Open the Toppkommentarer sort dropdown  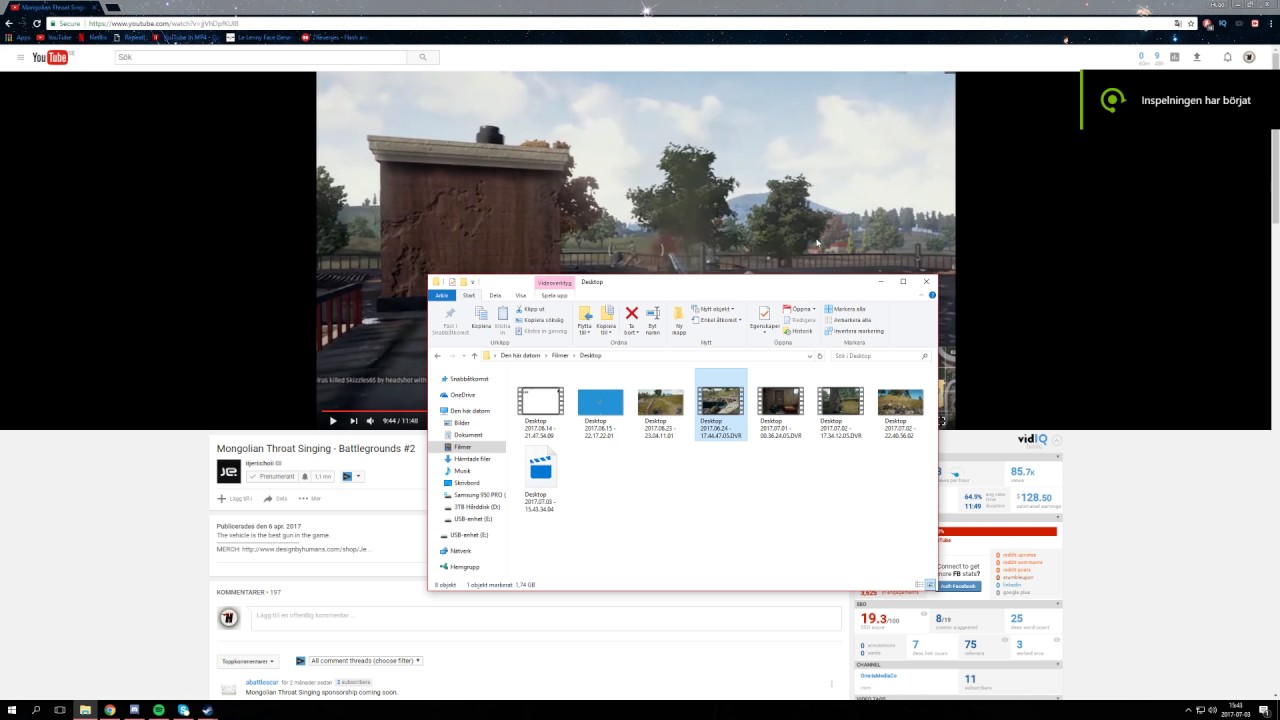(247, 661)
